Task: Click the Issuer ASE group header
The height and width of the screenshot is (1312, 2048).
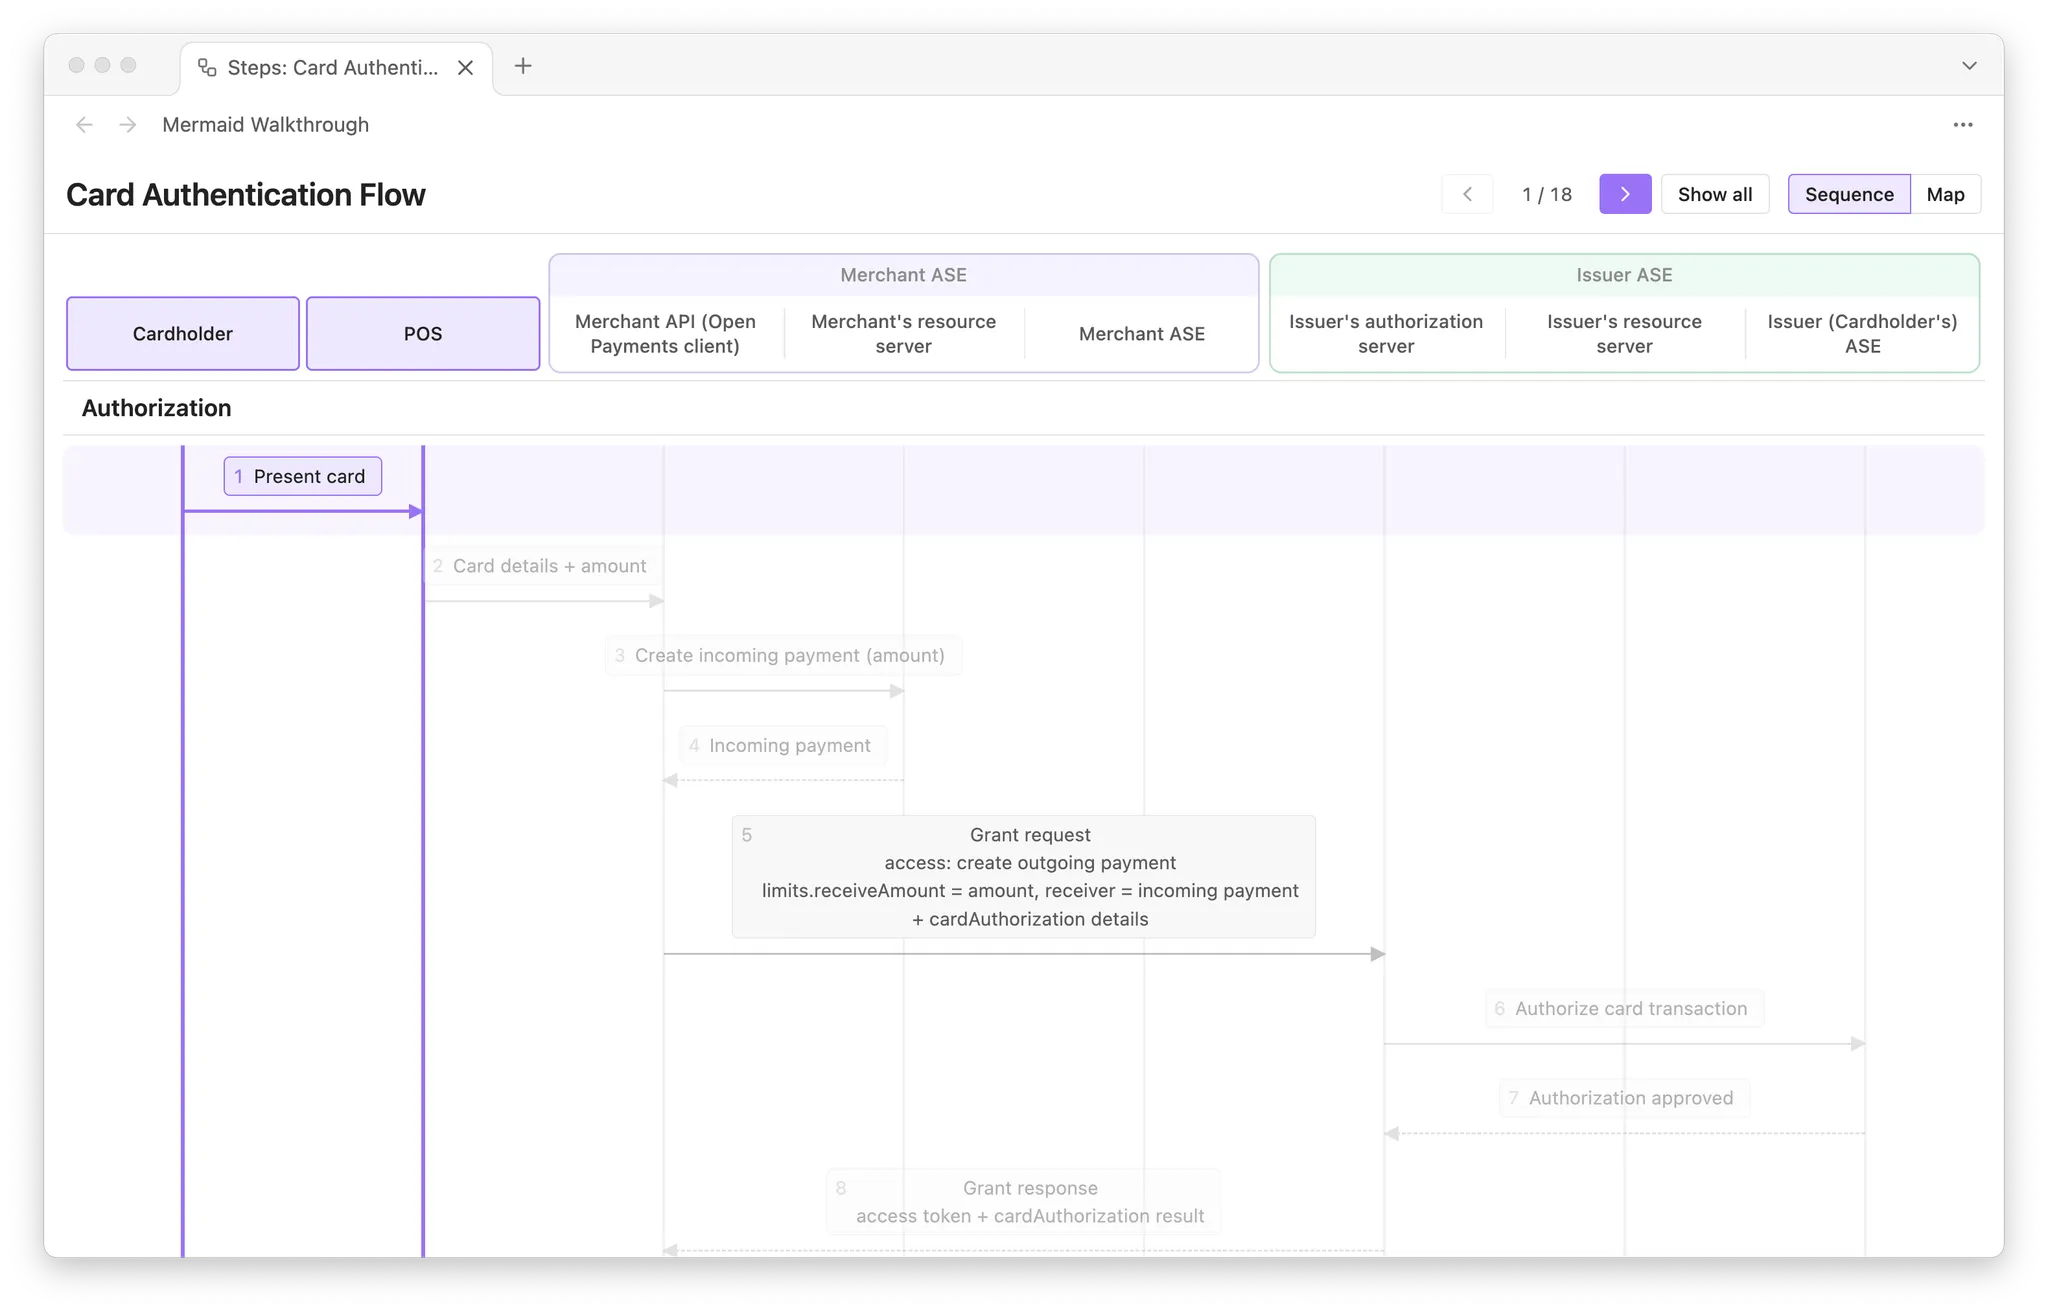Action: (1624, 275)
